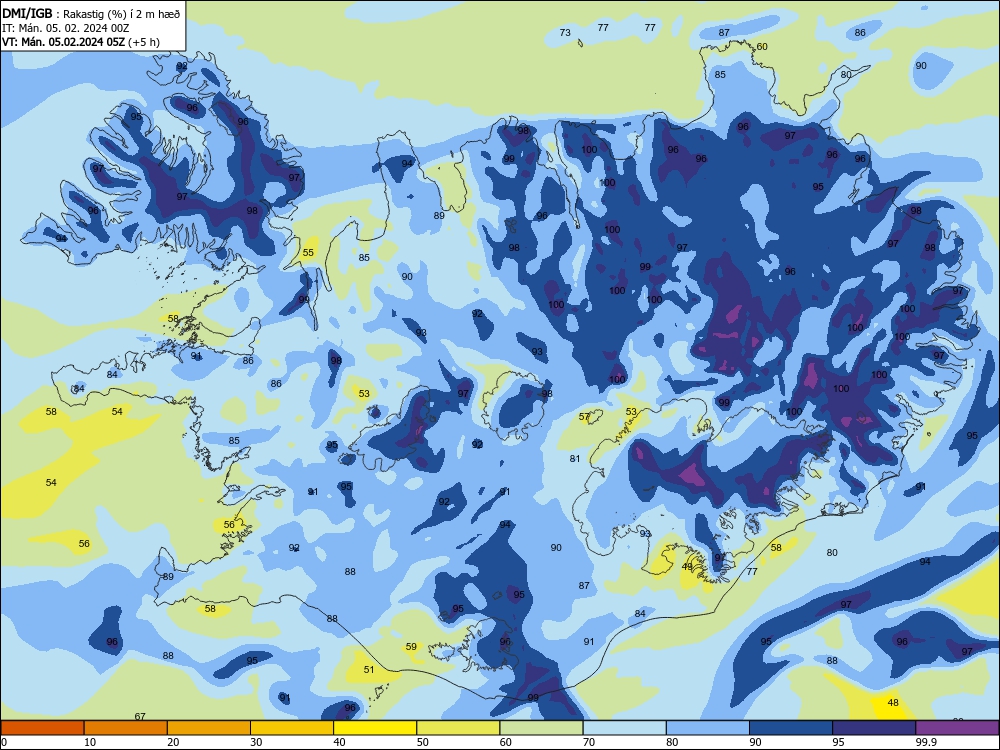Select the dark blue 90–95 legend swatch
The image size is (1000, 750).
click(791, 728)
